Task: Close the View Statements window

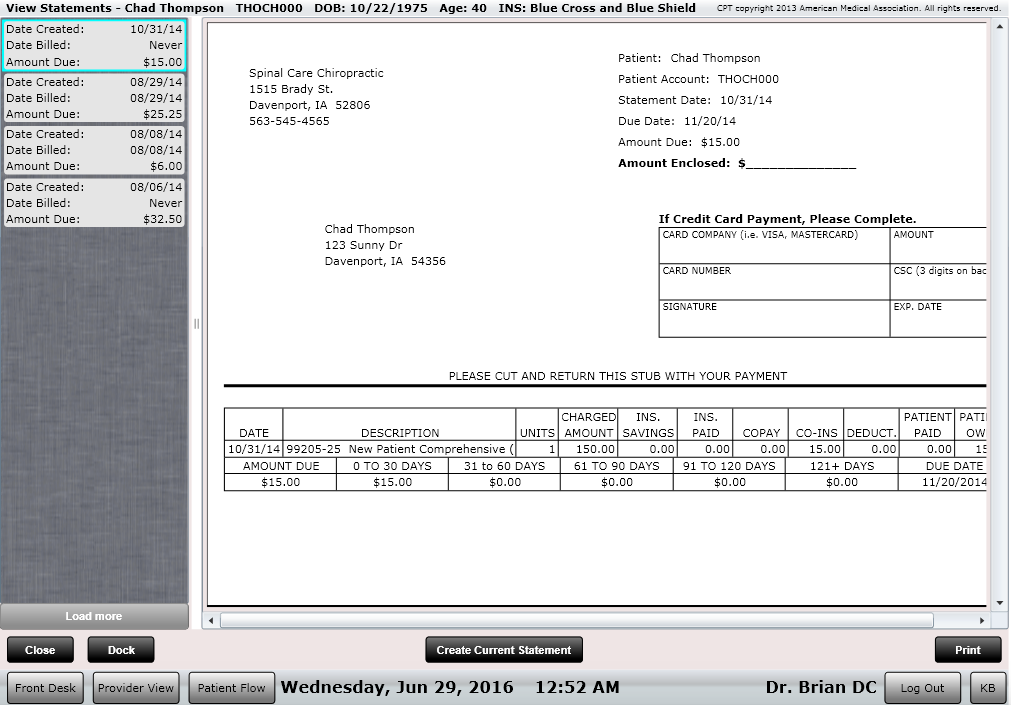Action: tap(40, 649)
